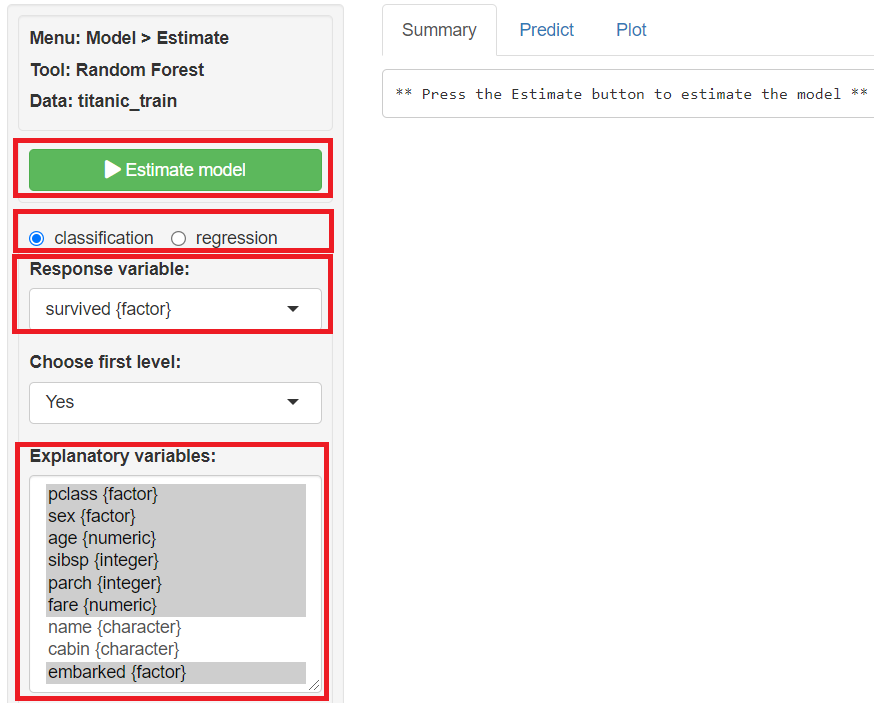
Task: Select sibsp {integer} variable
Action: (103, 560)
